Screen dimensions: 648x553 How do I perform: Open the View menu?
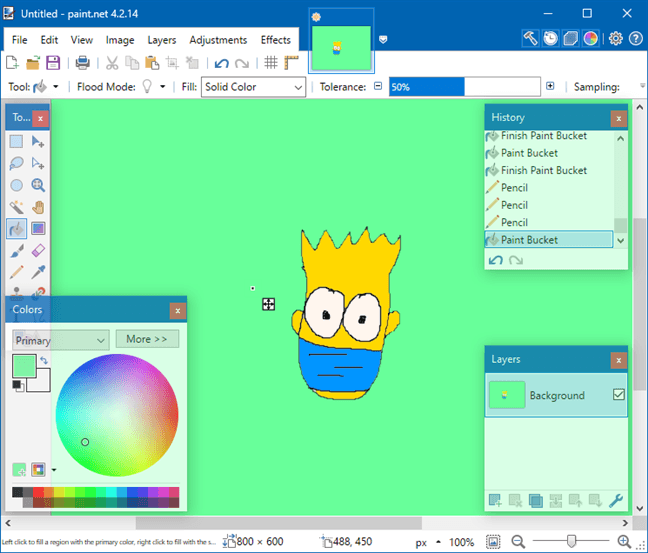pos(81,40)
